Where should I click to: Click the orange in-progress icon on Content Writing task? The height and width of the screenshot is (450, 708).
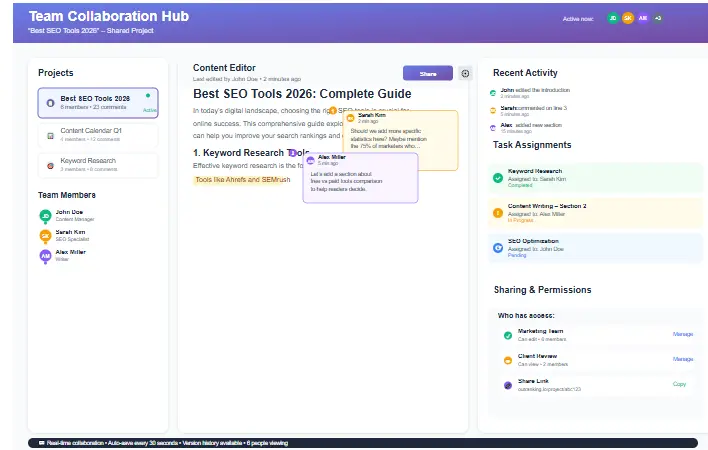(498, 213)
